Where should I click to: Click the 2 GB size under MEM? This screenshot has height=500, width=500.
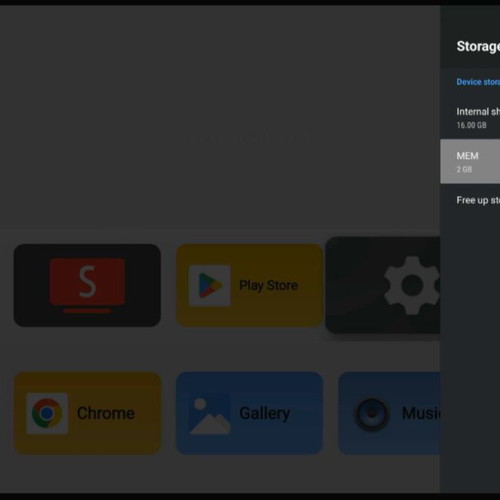(464, 169)
